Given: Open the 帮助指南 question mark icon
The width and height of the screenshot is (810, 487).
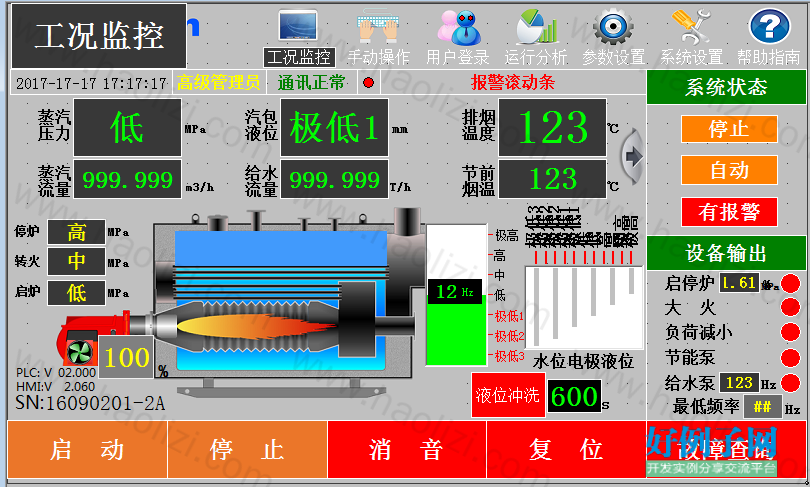Looking at the screenshot, I should point(769,26).
